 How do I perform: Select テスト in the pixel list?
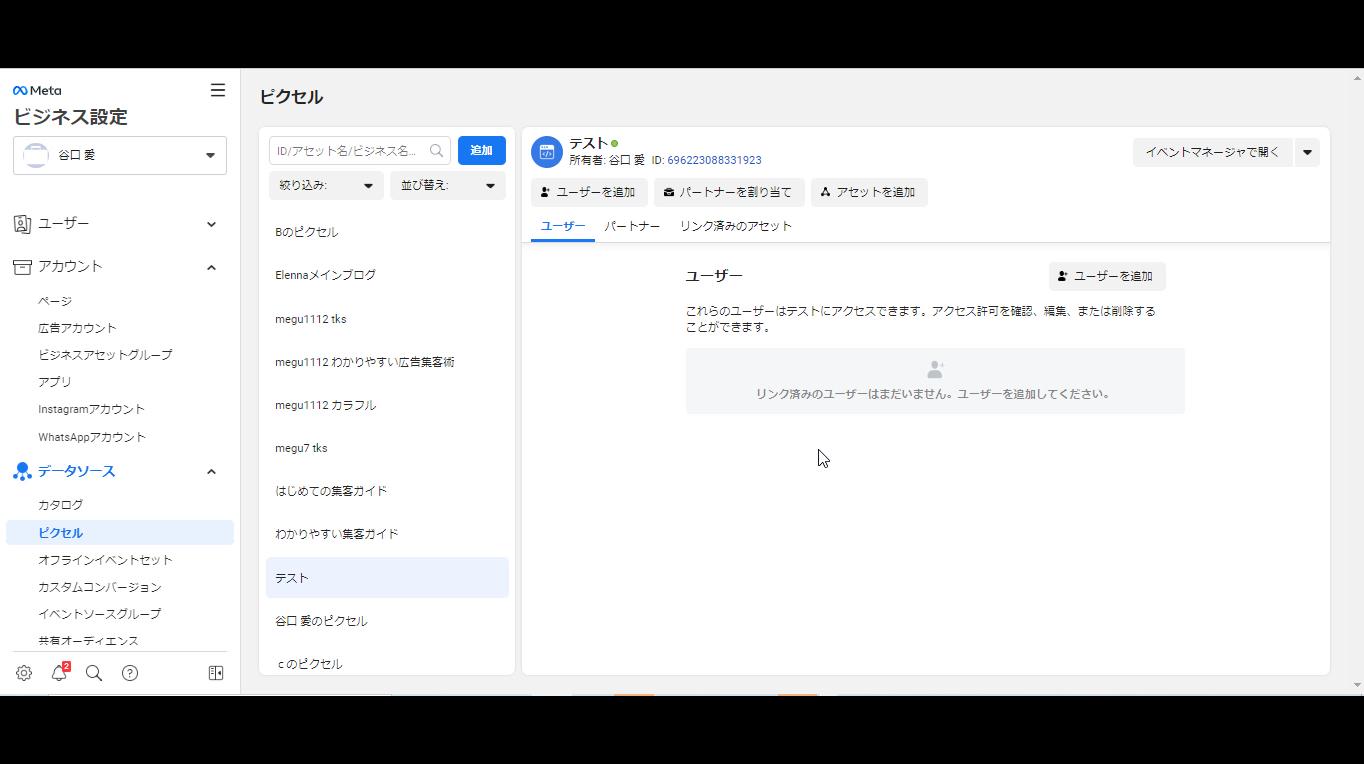[x=387, y=578]
